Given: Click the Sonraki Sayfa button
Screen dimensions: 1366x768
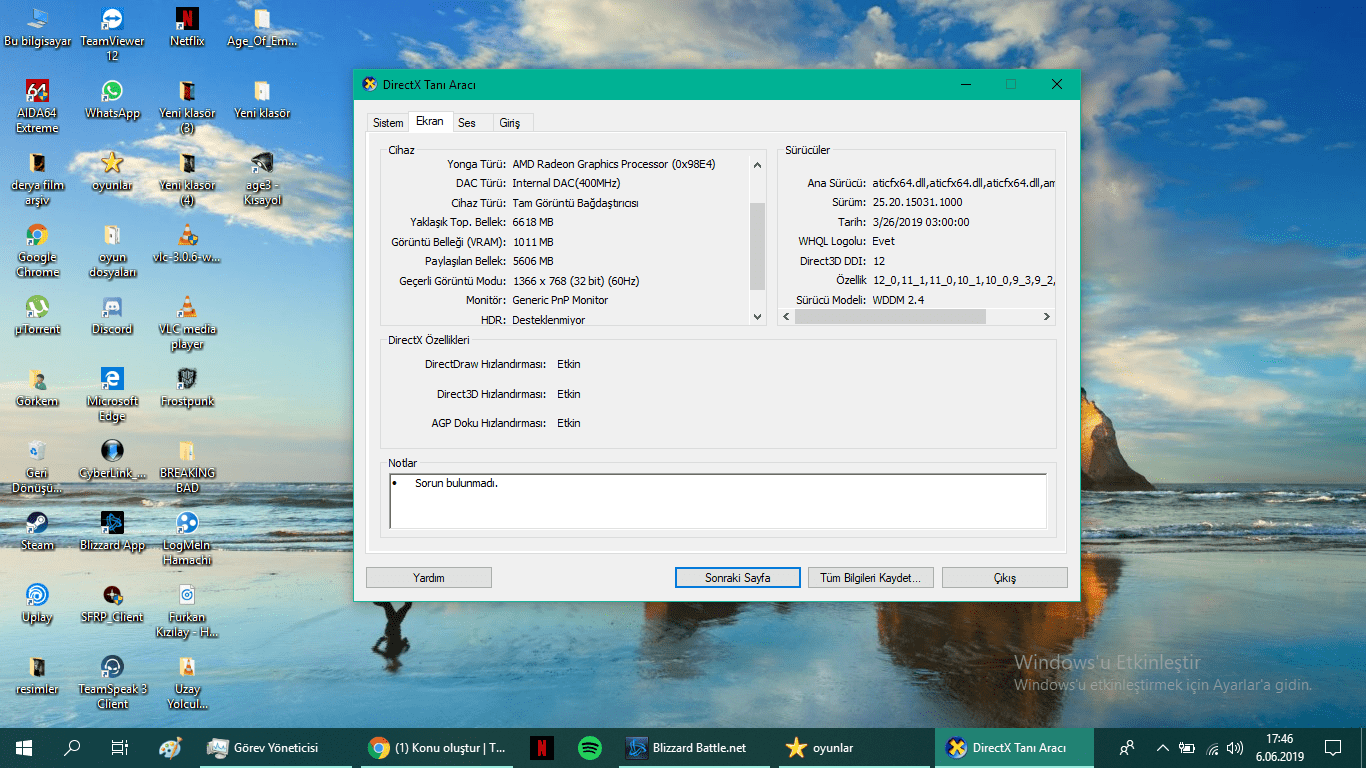Looking at the screenshot, I should 738,578.
